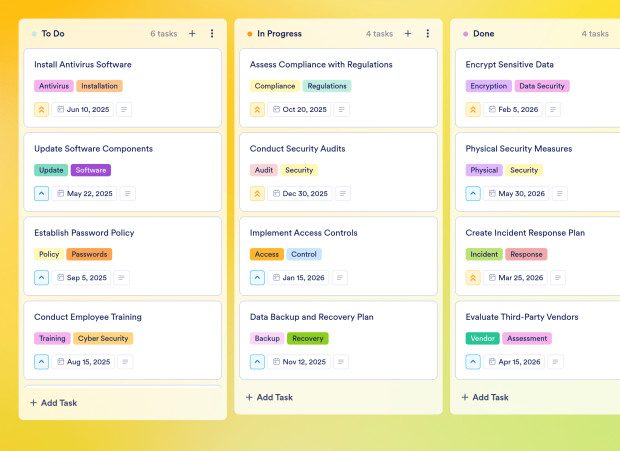Image resolution: width=620 pixels, height=451 pixels.
Task: Click the plus icon in In Progress header
Action: 408,34
